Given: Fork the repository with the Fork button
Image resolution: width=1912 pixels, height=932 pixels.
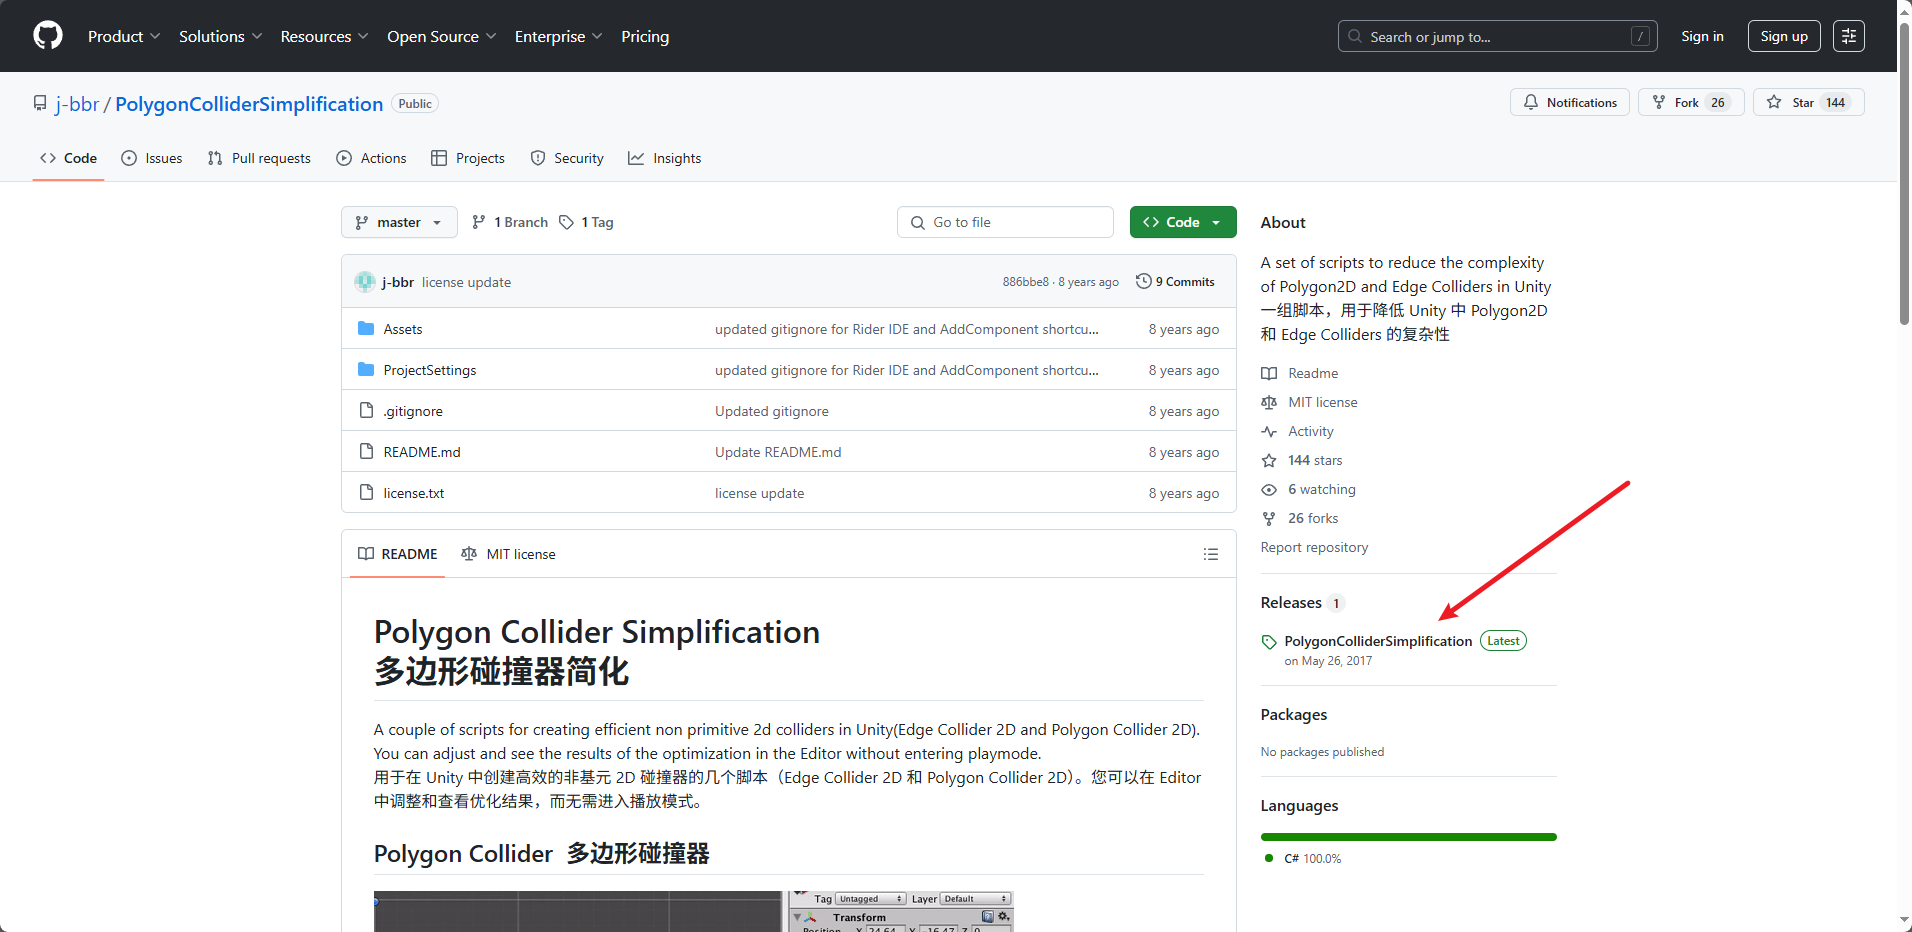Looking at the screenshot, I should (x=1690, y=102).
